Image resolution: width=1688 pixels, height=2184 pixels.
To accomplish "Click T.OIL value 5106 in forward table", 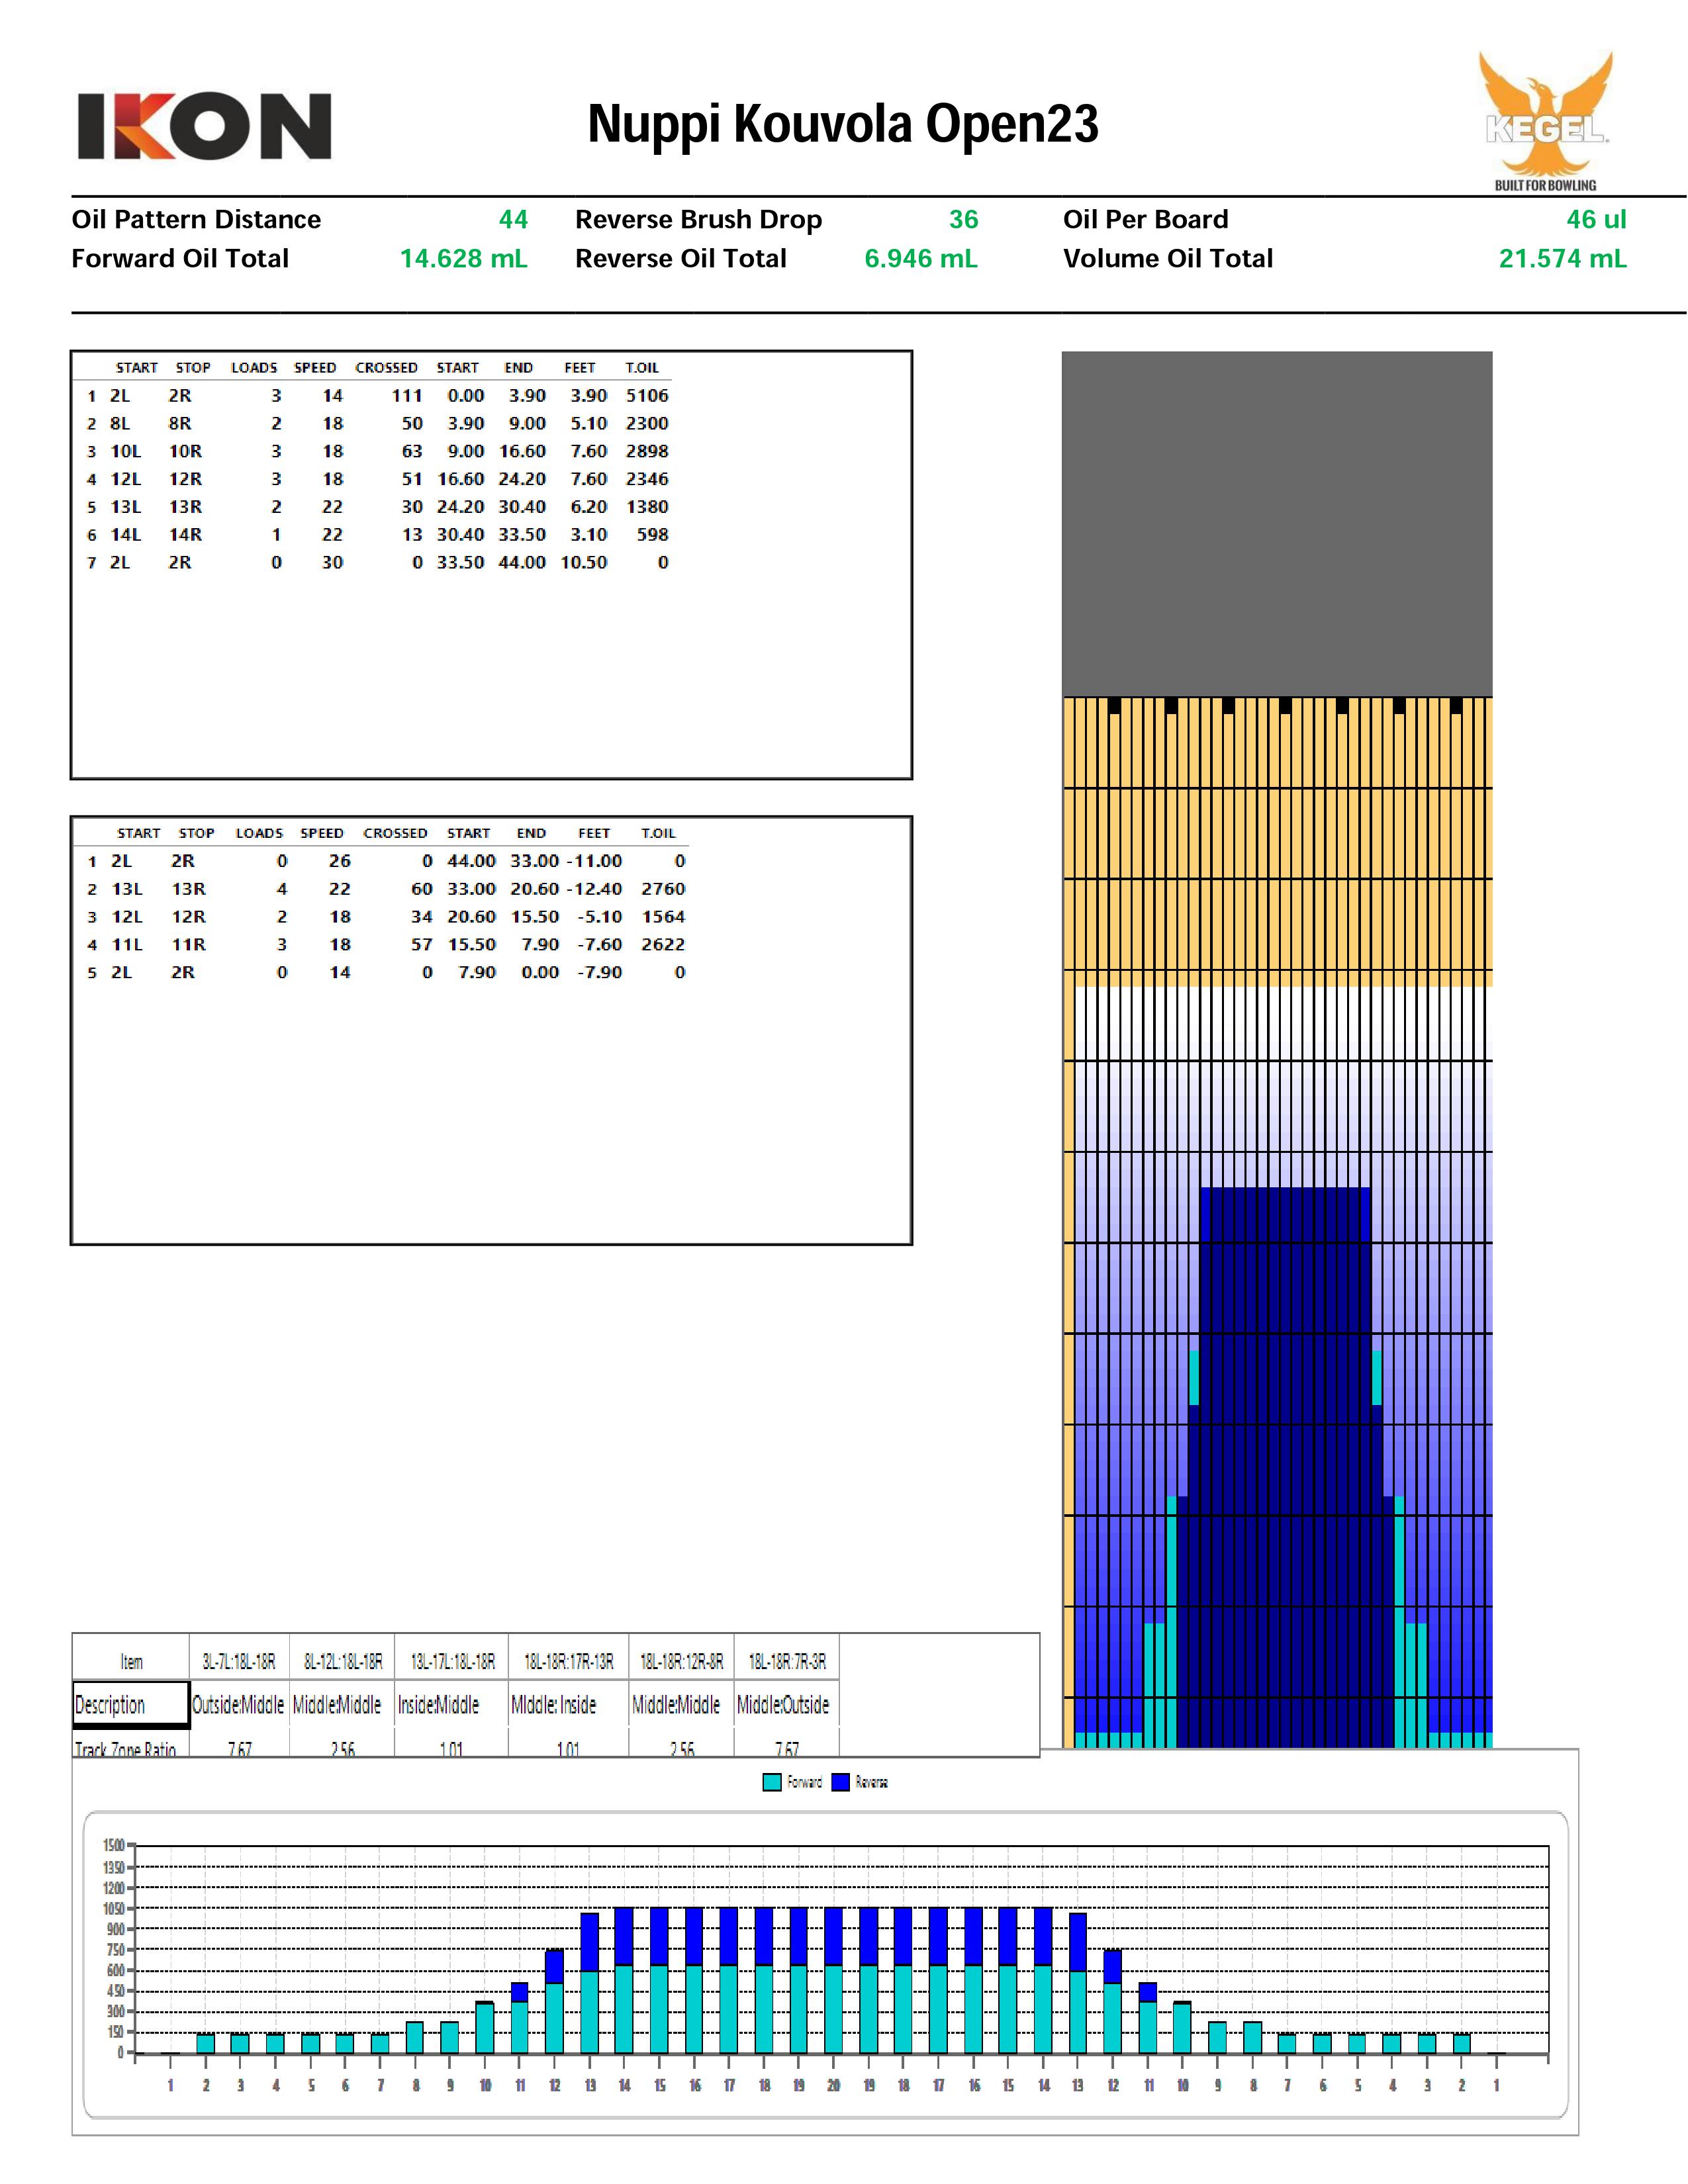I will click(647, 396).
